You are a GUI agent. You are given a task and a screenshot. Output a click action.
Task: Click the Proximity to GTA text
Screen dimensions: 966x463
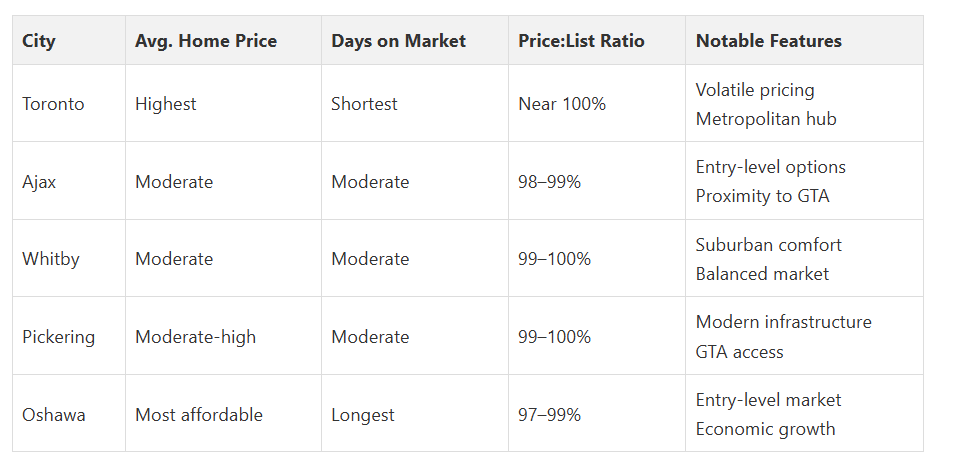(762, 196)
